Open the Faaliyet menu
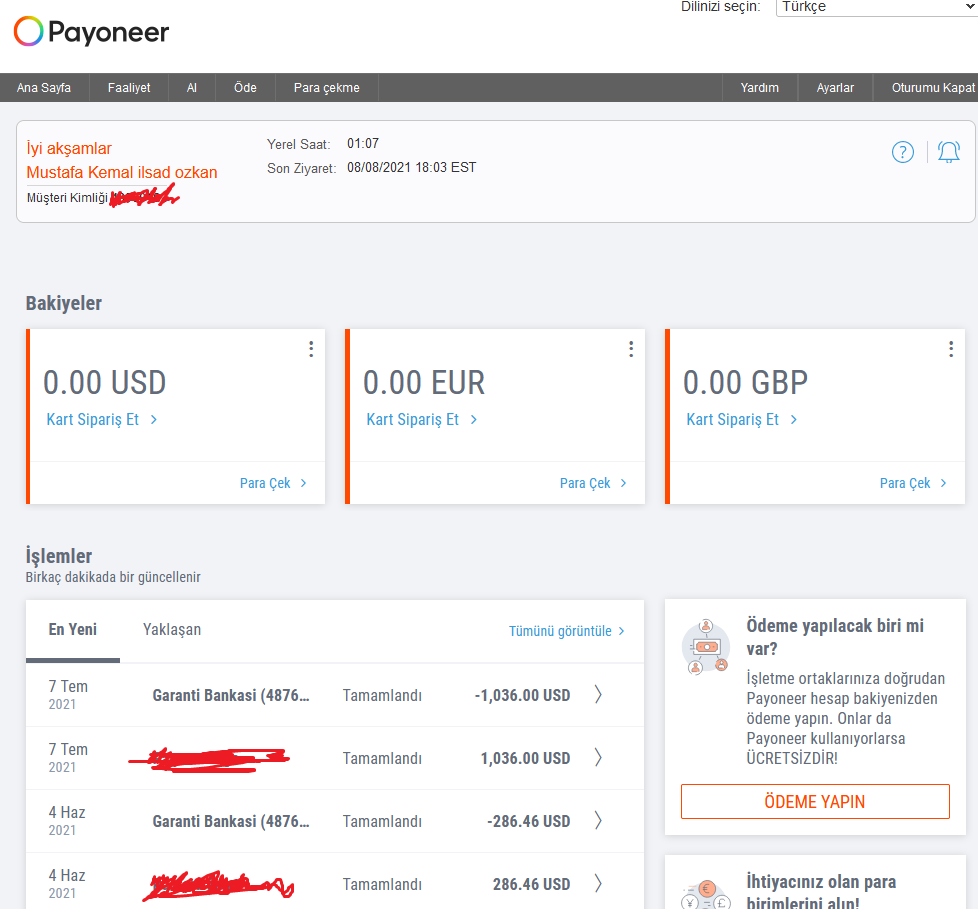 pos(129,88)
